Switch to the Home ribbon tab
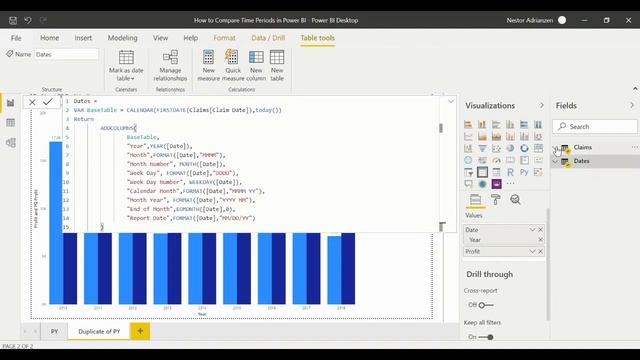The image size is (640, 360). point(49,38)
